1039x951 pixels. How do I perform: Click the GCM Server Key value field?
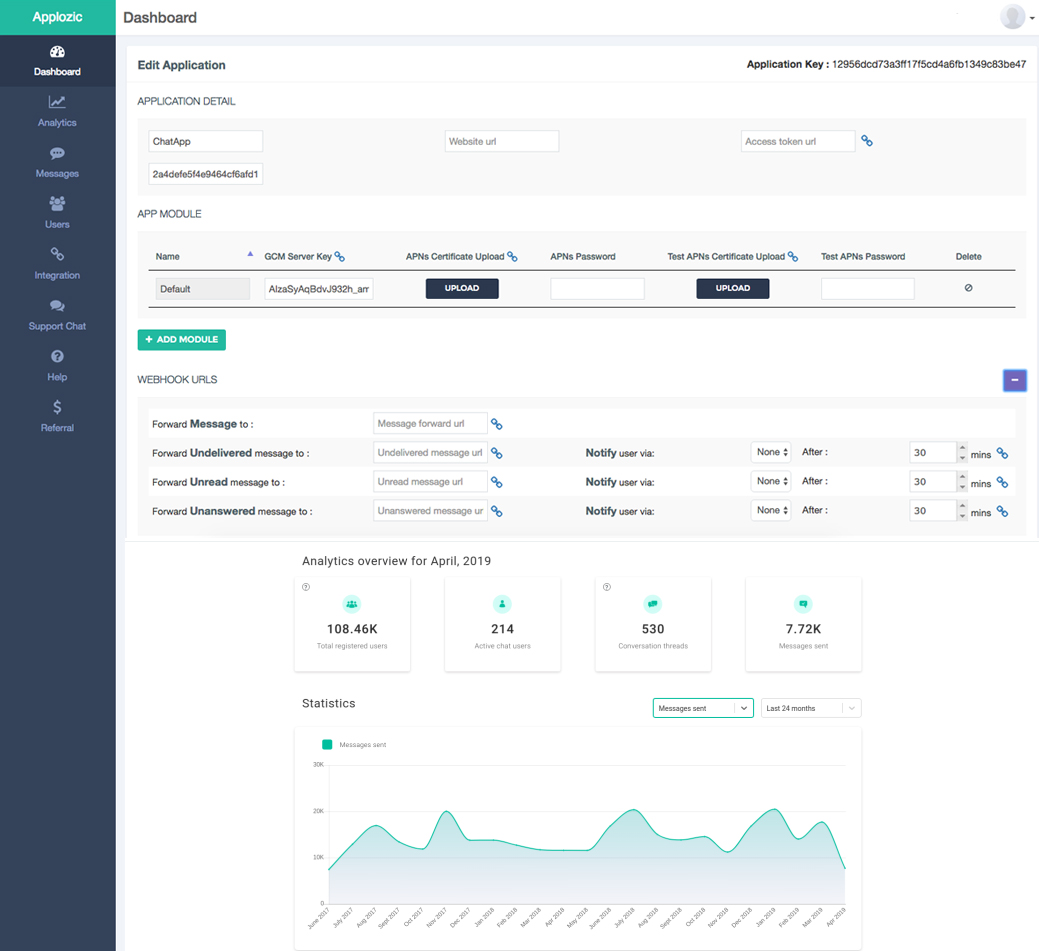[x=319, y=289]
